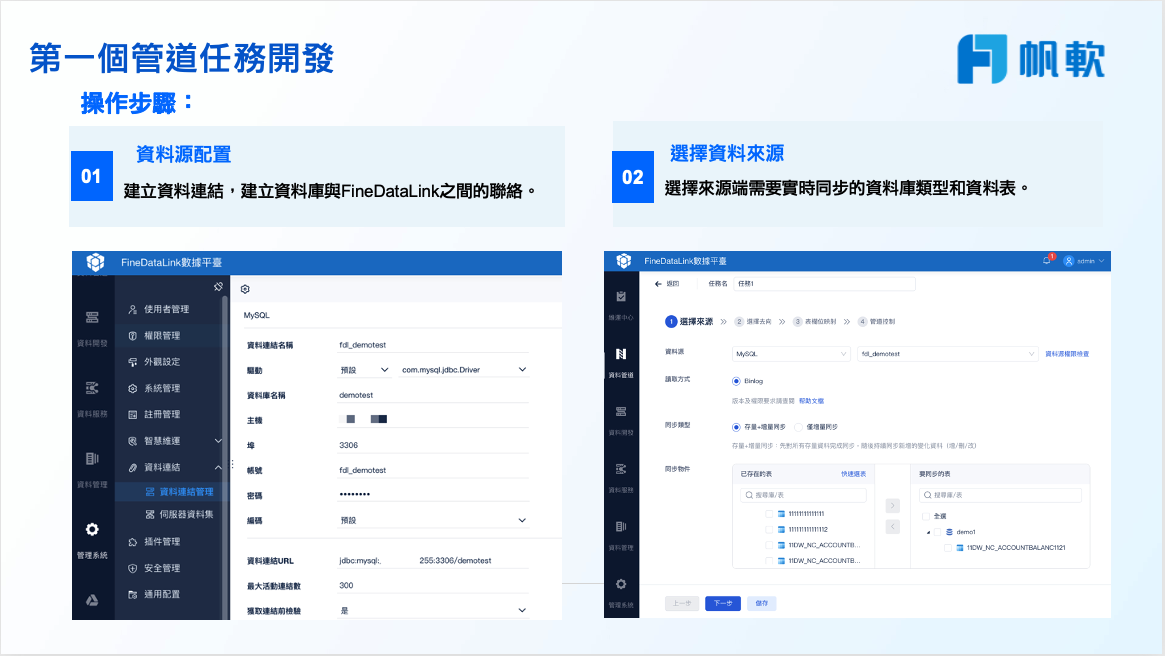Open 伺服器資料集 submenu item
Image resolution: width=1165 pixels, height=656 pixels.
pos(186,514)
